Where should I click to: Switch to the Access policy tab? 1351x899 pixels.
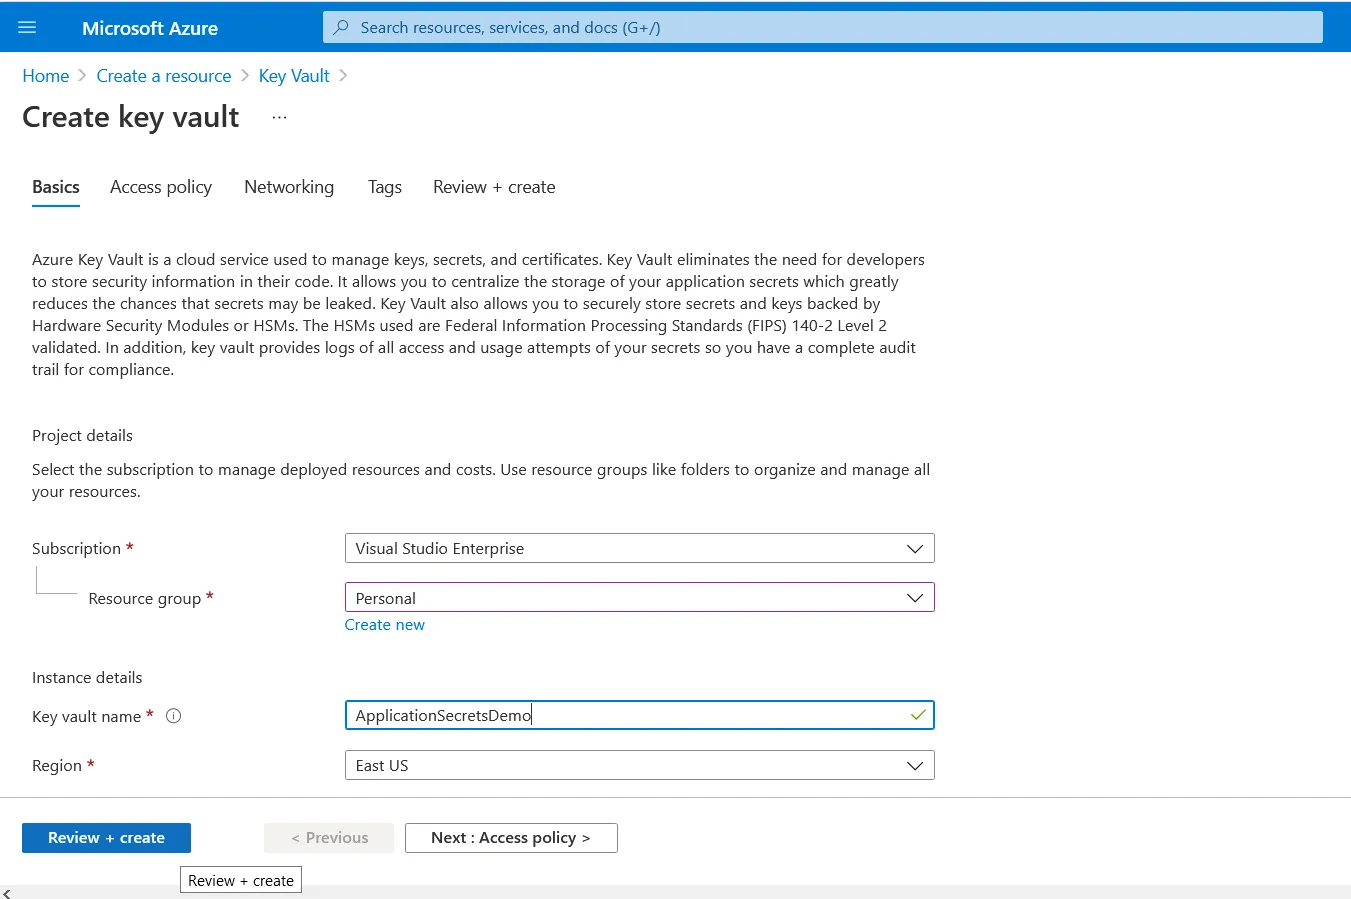(x=160, y=187)
